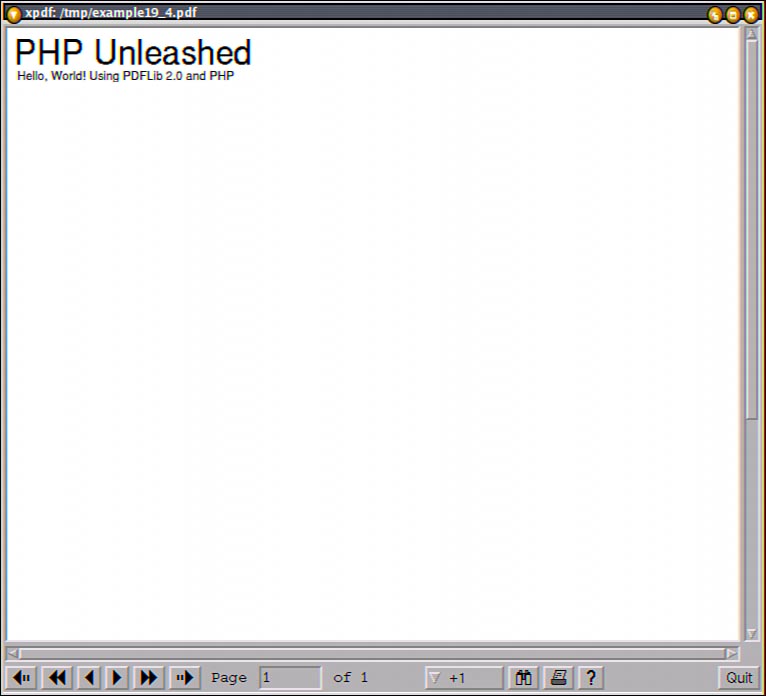Click the vertical scrollbar up arrow
Screen dimensions: 766x696
coord(751,35)
